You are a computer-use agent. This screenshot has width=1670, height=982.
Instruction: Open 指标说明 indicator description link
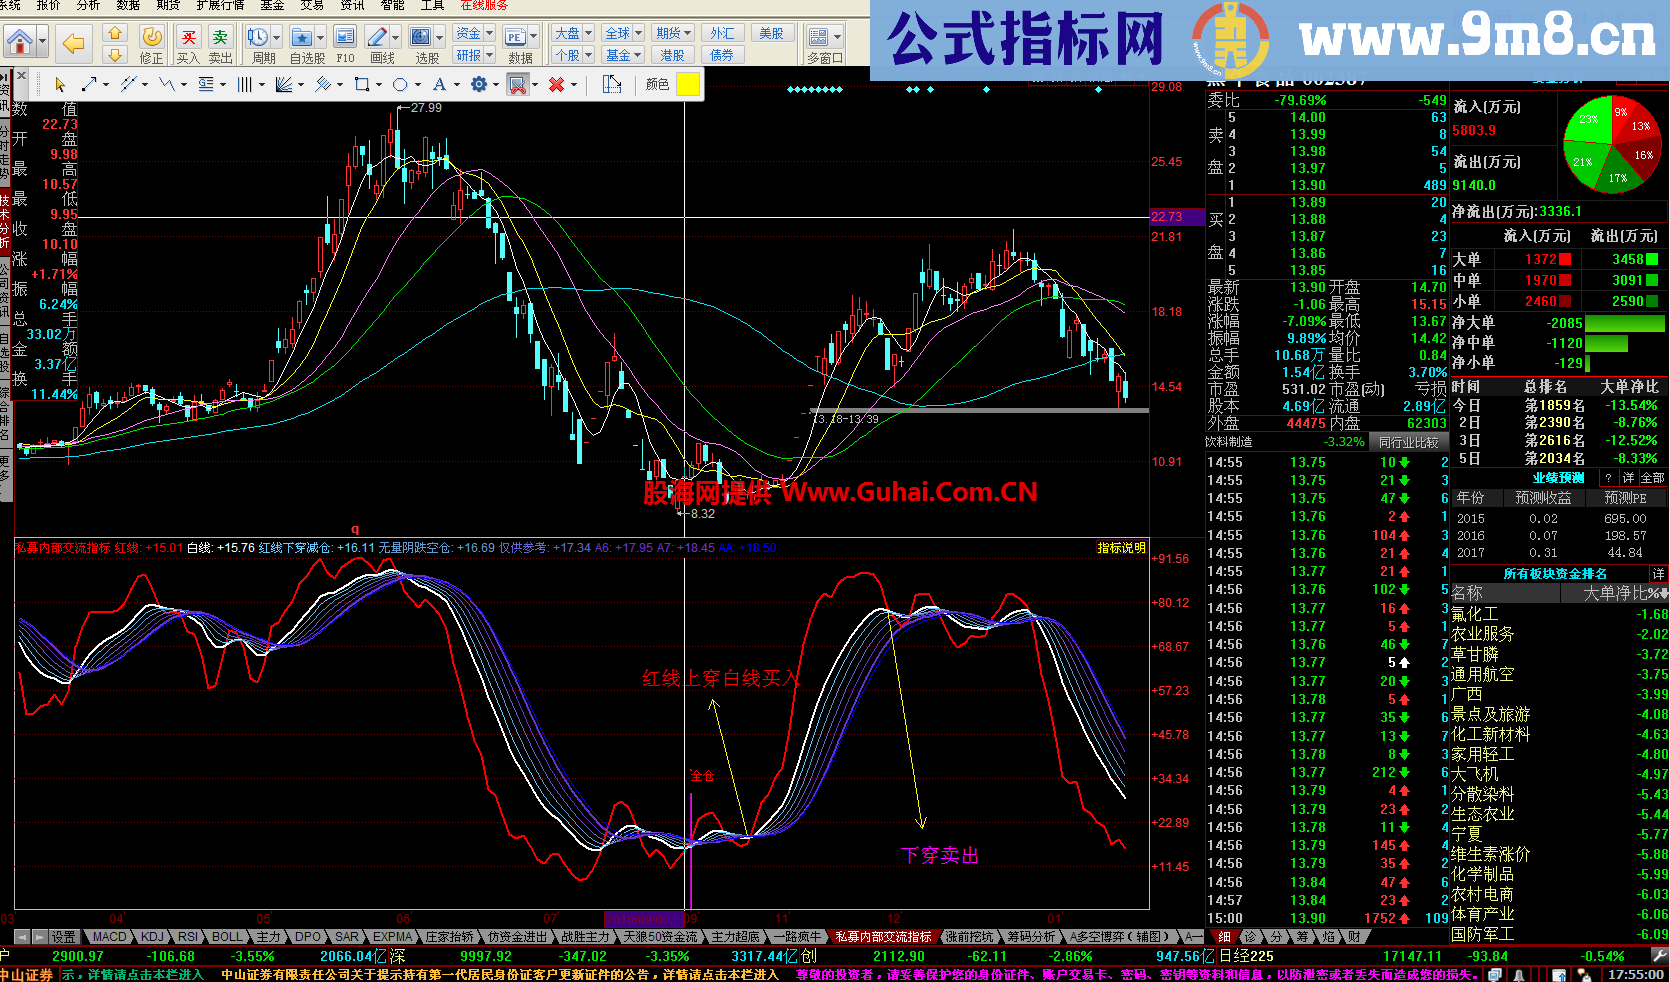[1121, 547]
